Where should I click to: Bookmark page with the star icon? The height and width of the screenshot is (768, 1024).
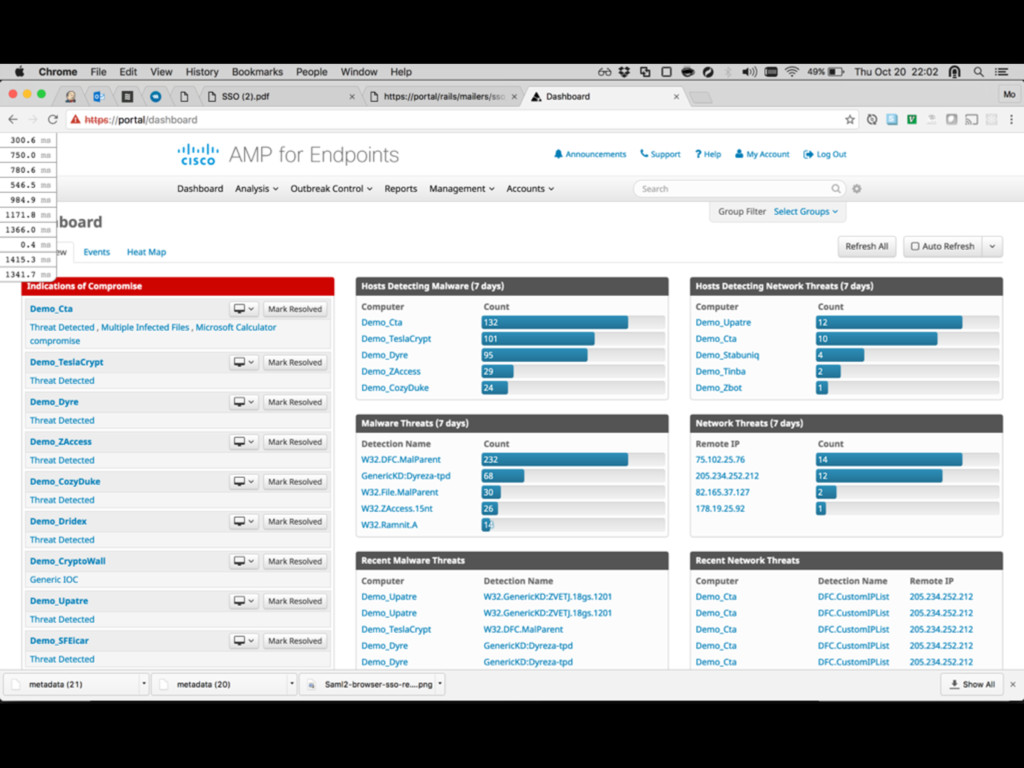(x=850, y=120)
